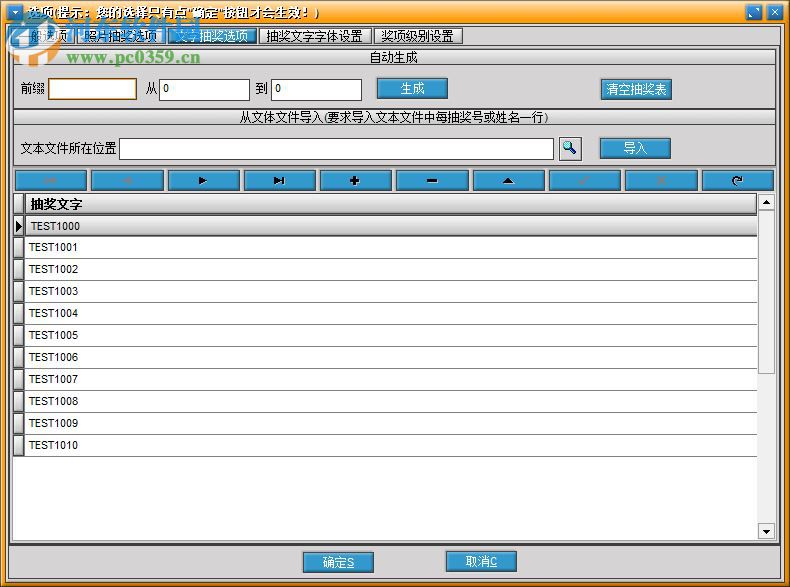Select row TEST1010
Screen dimensions: 790x587
(x=390, y=445)
